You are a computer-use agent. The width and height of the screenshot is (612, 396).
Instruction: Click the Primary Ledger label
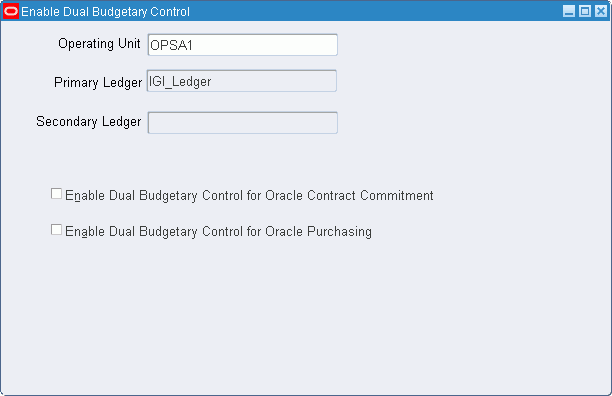pyautogui.click(x=98, y=83)
